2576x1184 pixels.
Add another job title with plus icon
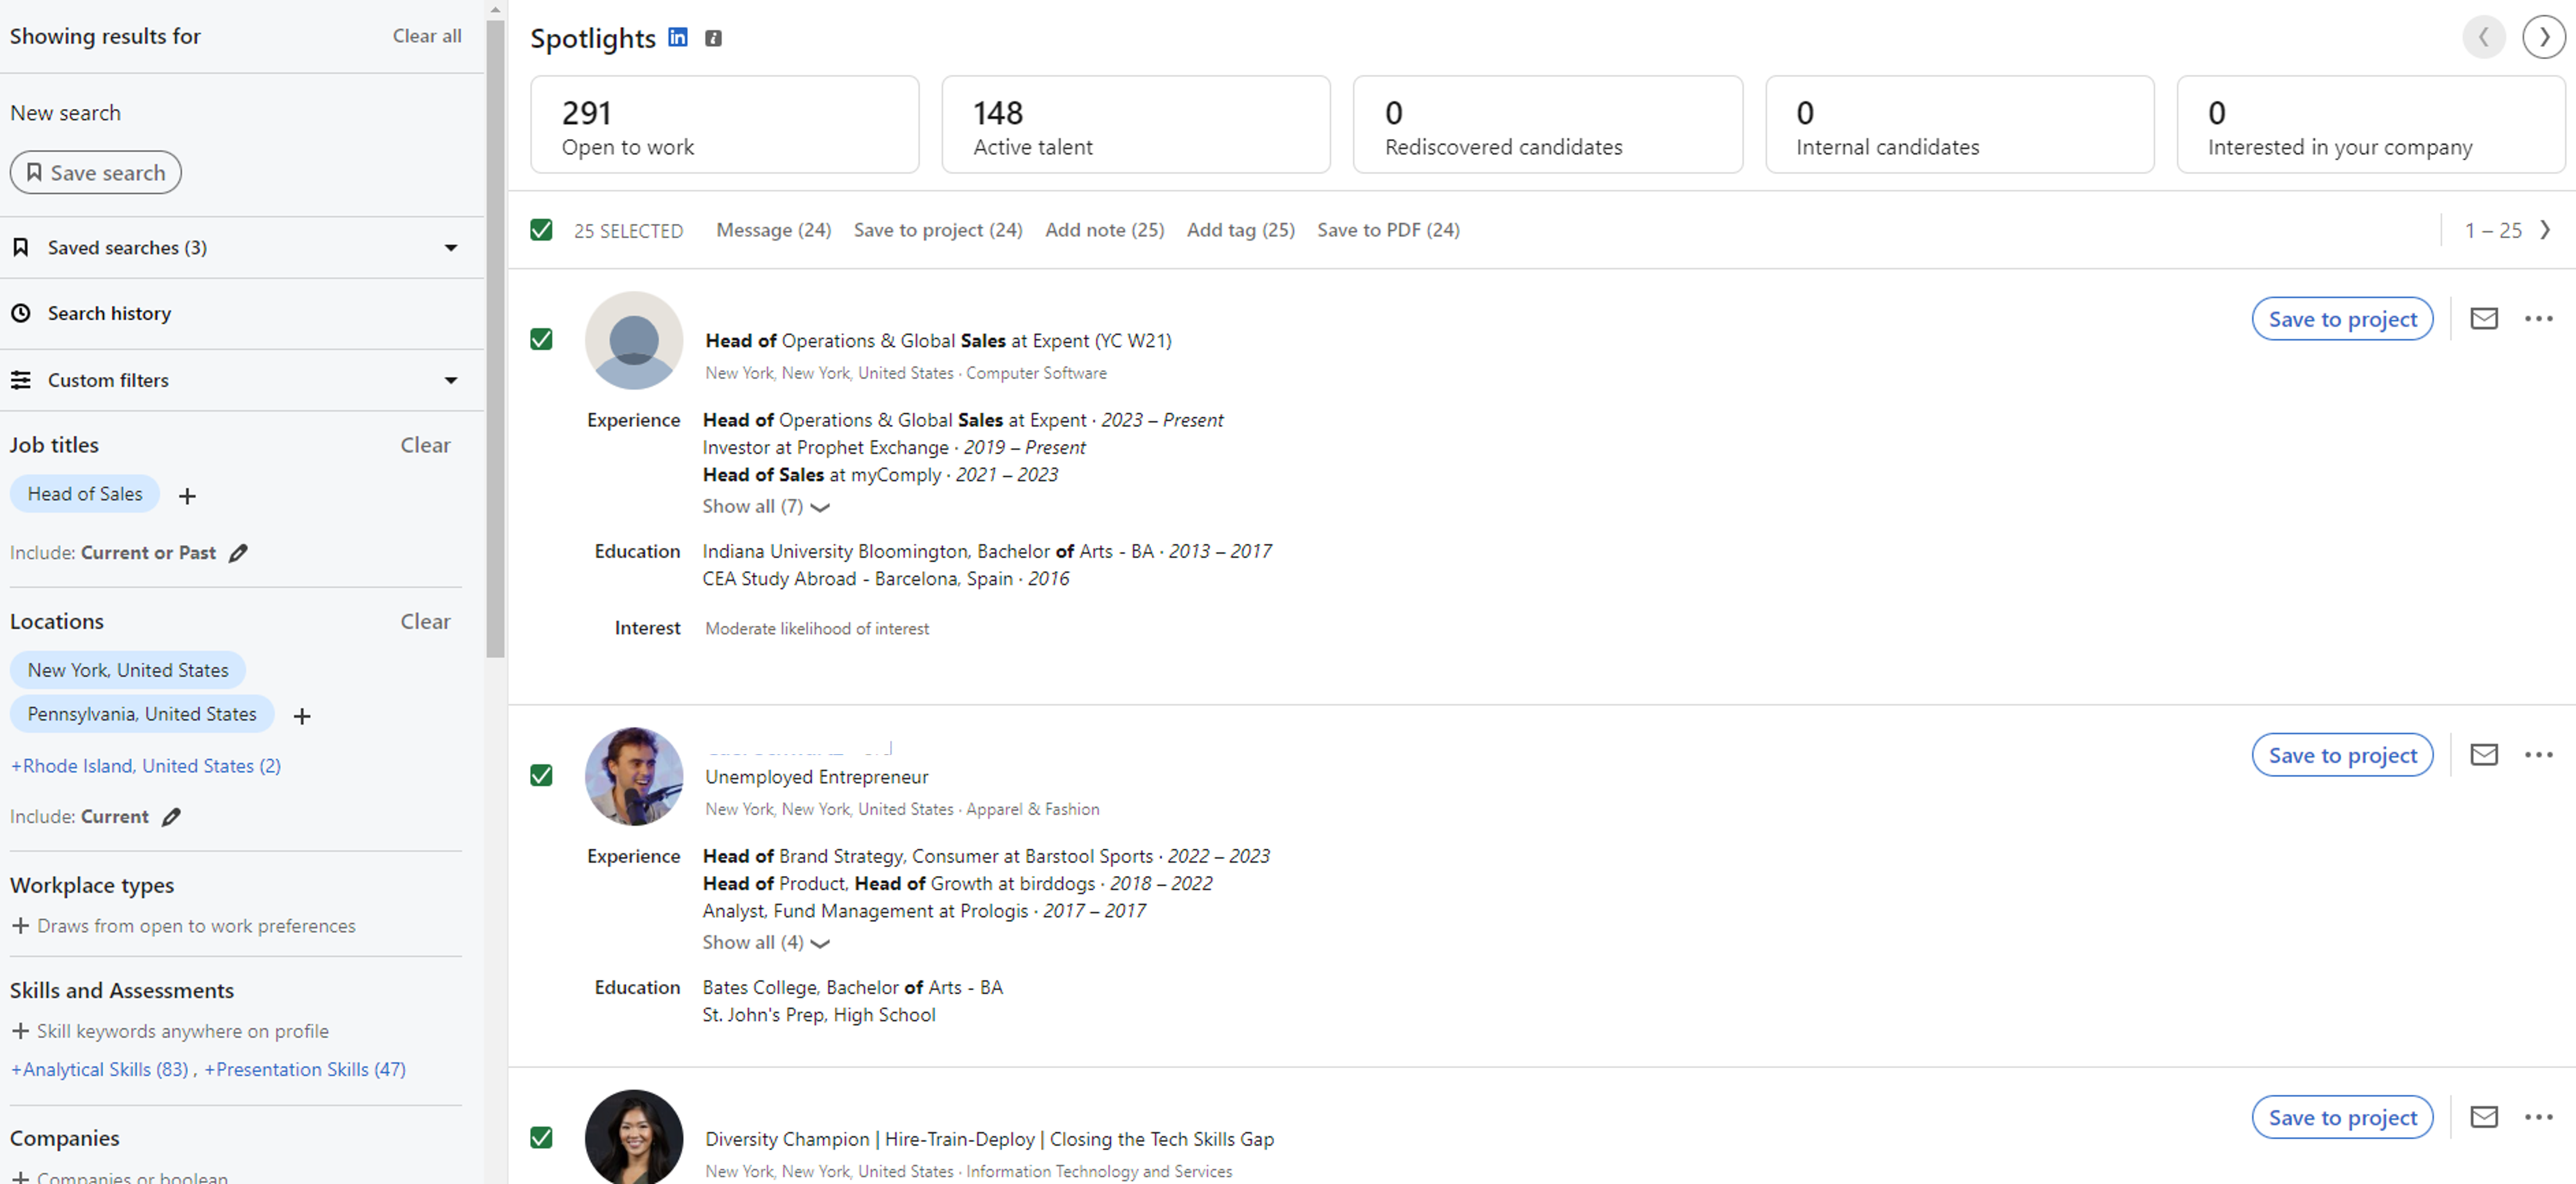(187, 496)
